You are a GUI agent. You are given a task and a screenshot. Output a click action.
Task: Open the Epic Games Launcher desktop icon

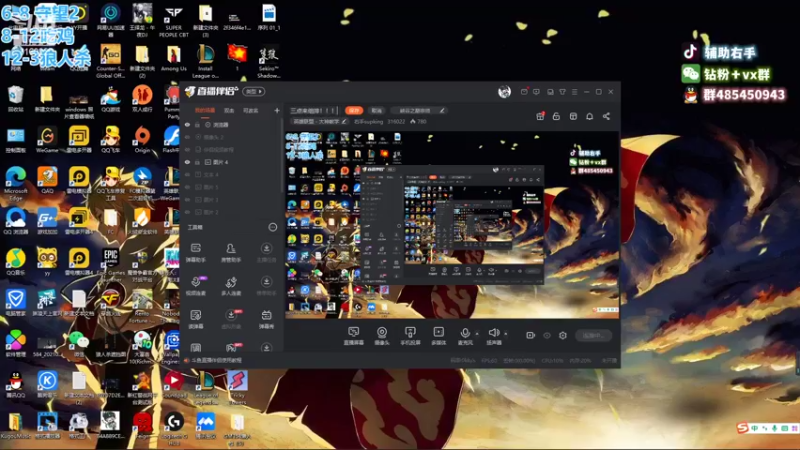[x=111, y=263]
